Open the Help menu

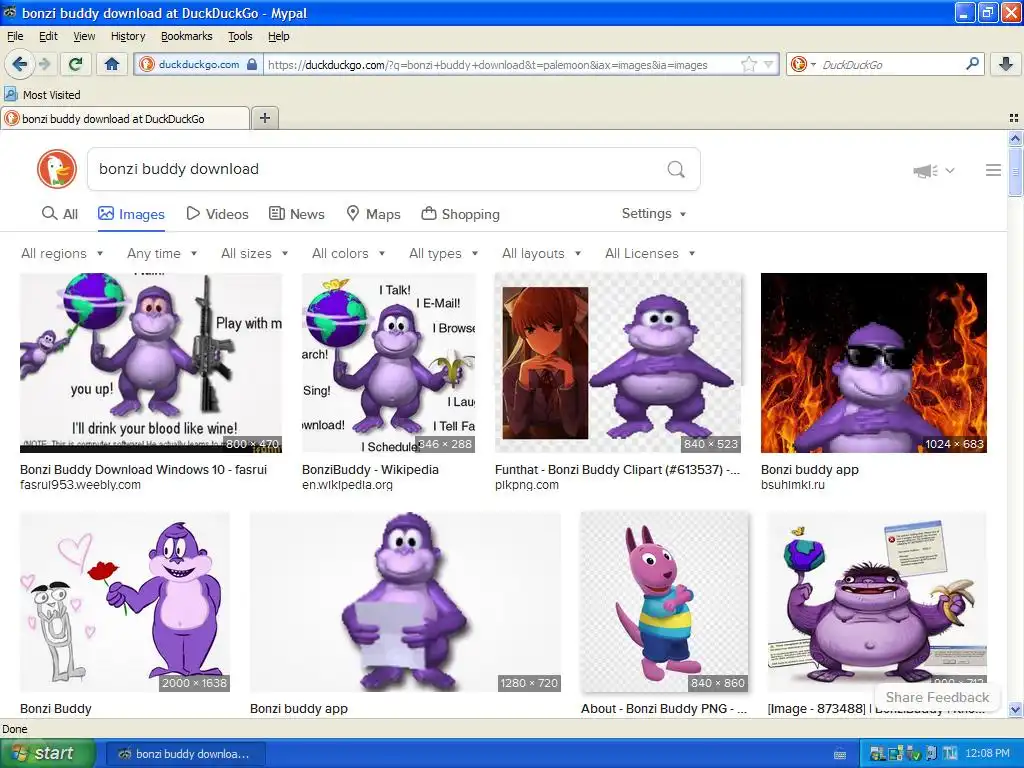pyautogui.click(x=279, y=36)
